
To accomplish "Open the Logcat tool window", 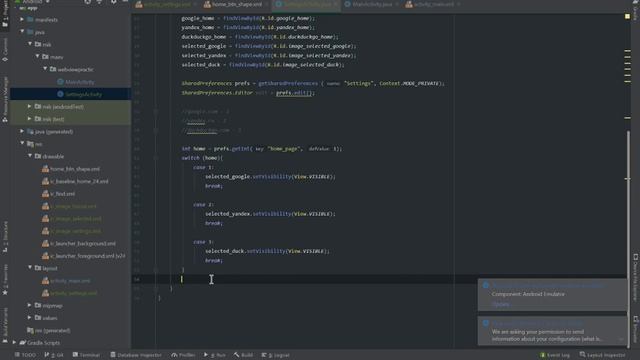I will [276, 355].
